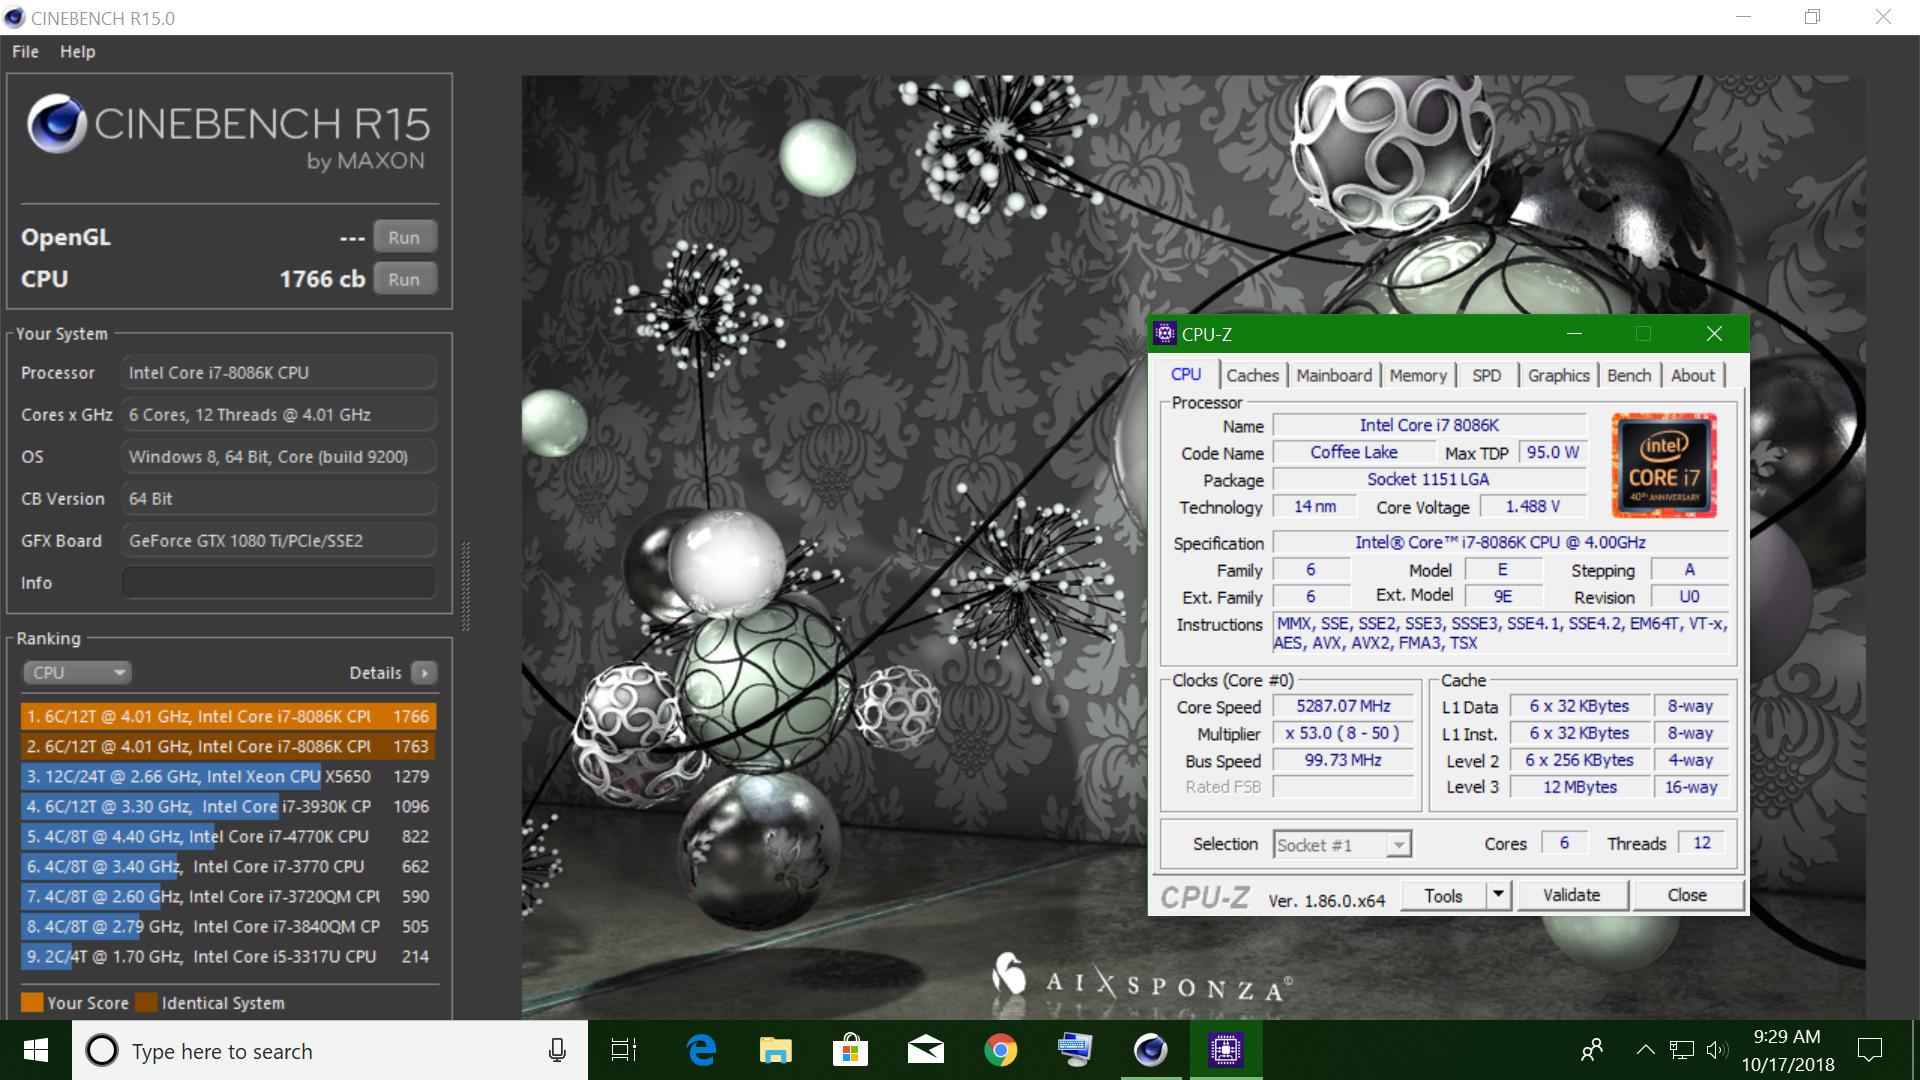Launch Microsoft Edge from taskbar
1920x1080 pixels.
701,1050
